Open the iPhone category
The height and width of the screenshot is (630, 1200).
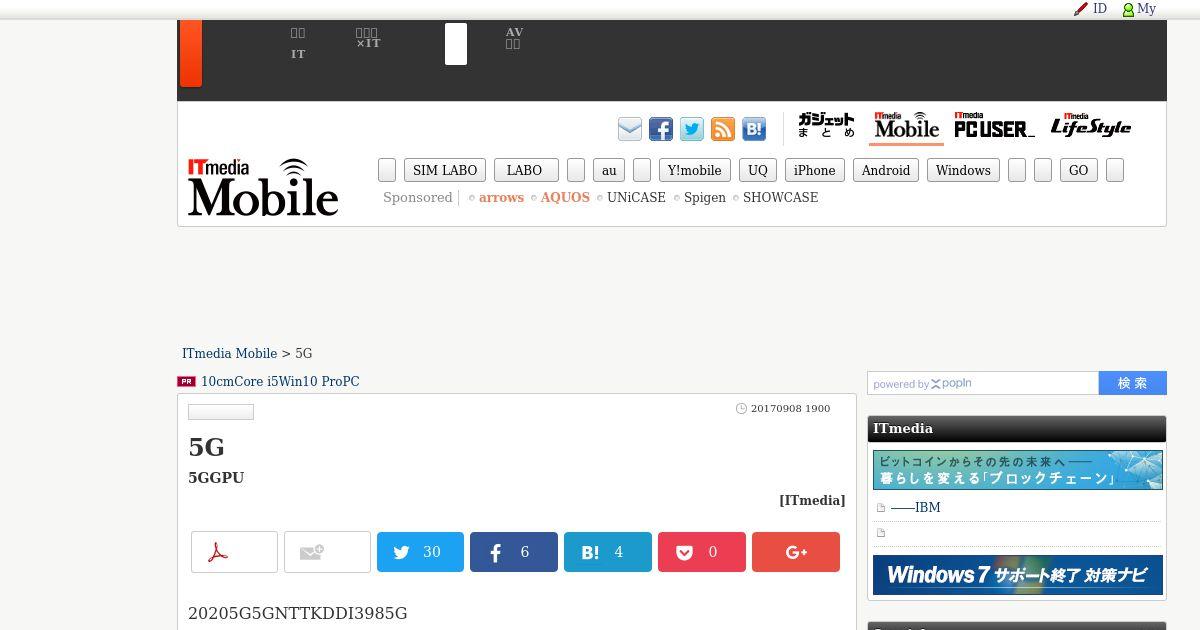(815, 170)
